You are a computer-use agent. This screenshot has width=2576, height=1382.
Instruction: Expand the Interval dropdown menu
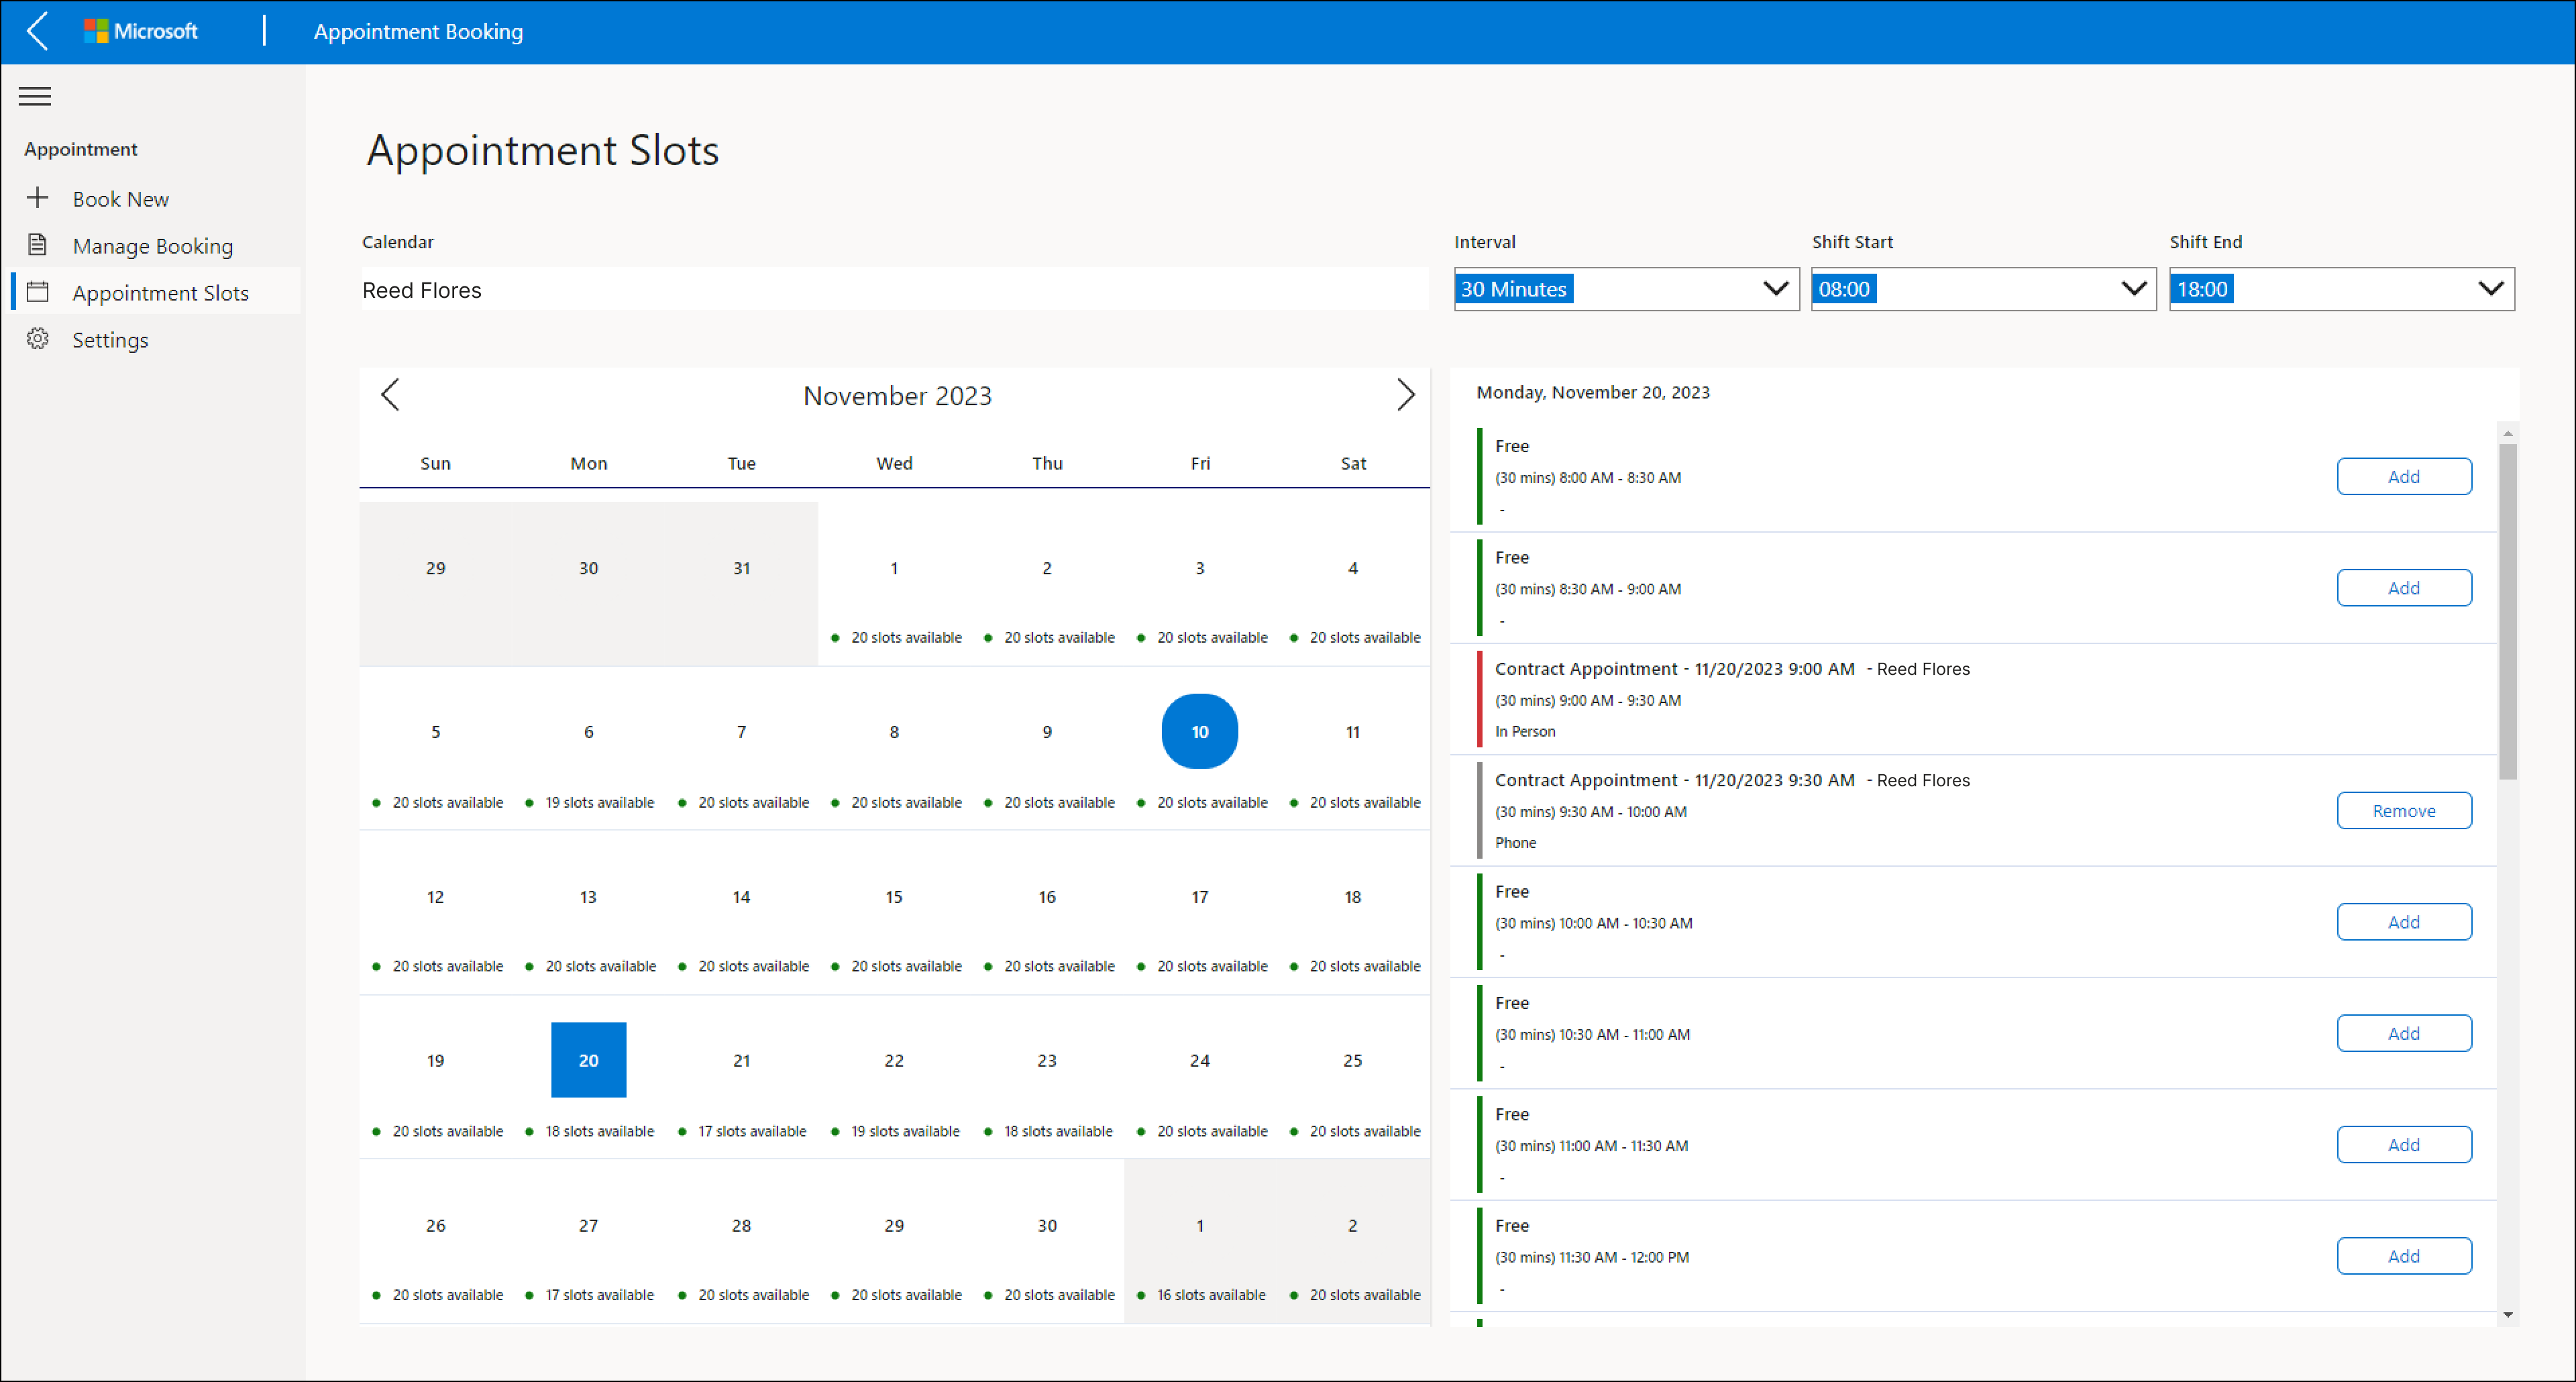[1777, 288]
